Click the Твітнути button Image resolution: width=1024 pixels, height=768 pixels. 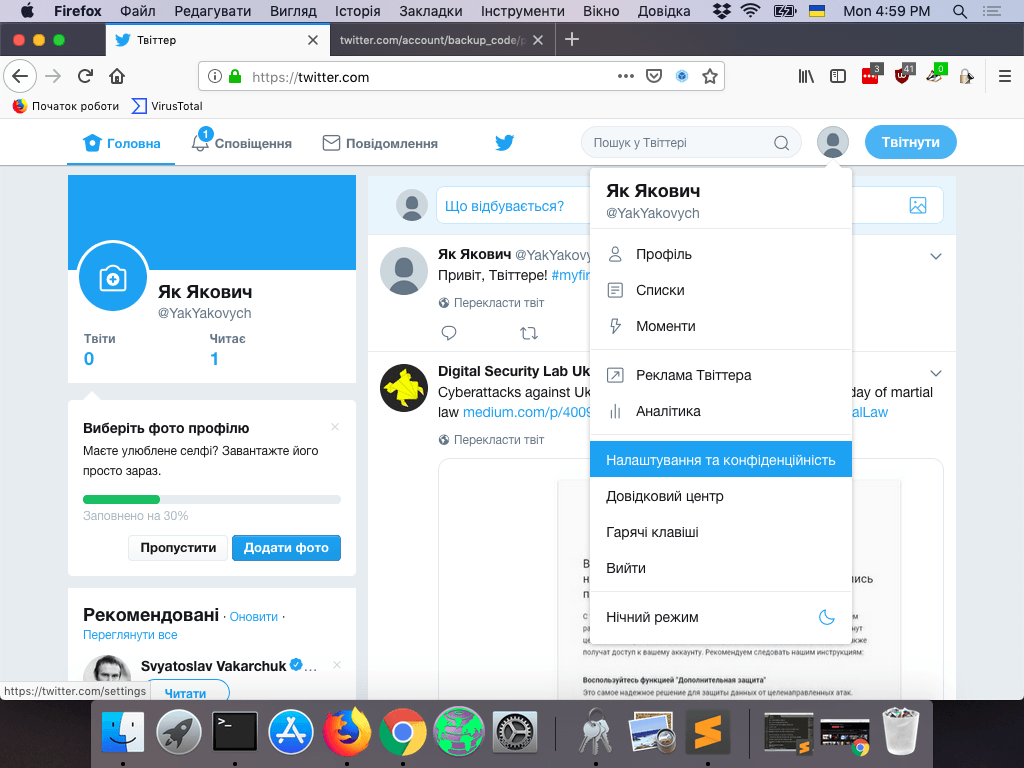pos(910,143)
